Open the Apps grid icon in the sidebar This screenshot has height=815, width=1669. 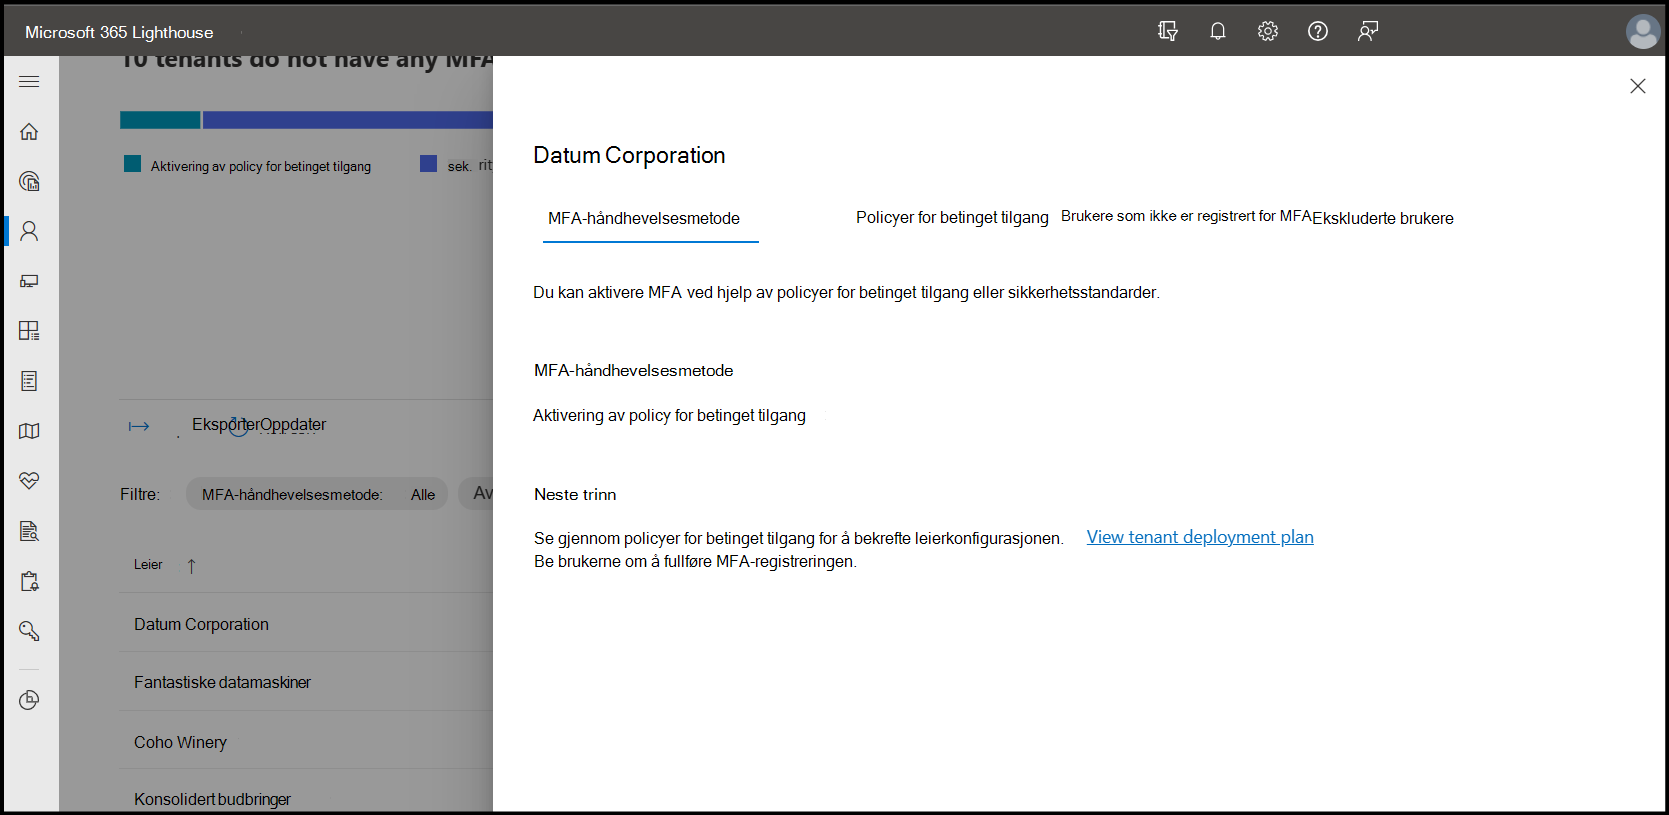29,331
